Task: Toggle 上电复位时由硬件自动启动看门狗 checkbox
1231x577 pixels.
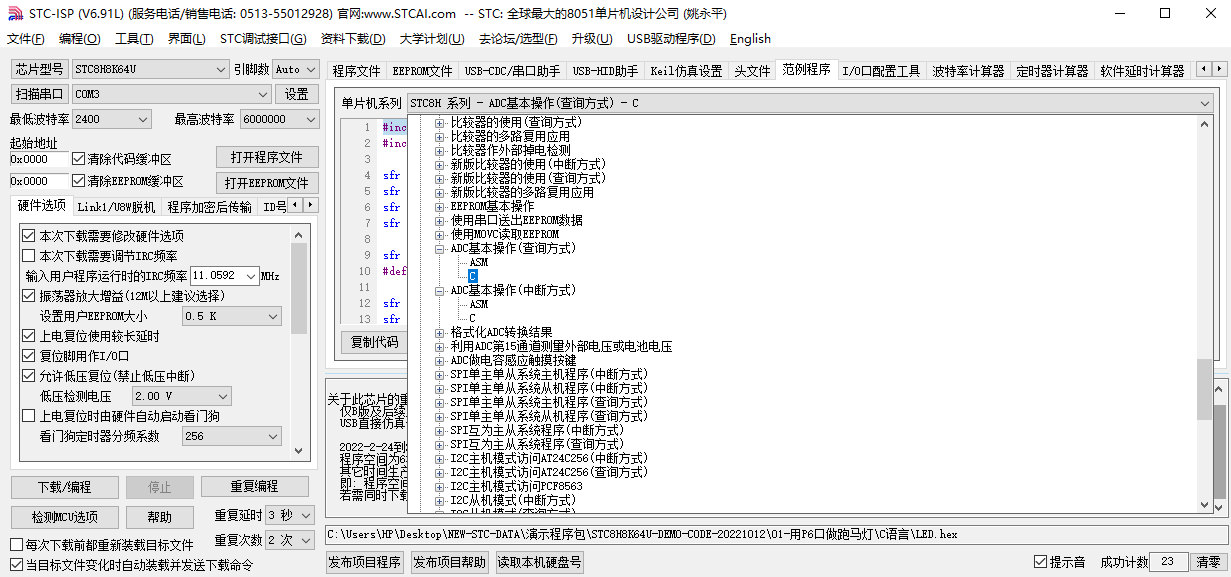Action: pyautogui.click(x=29, y=416)
